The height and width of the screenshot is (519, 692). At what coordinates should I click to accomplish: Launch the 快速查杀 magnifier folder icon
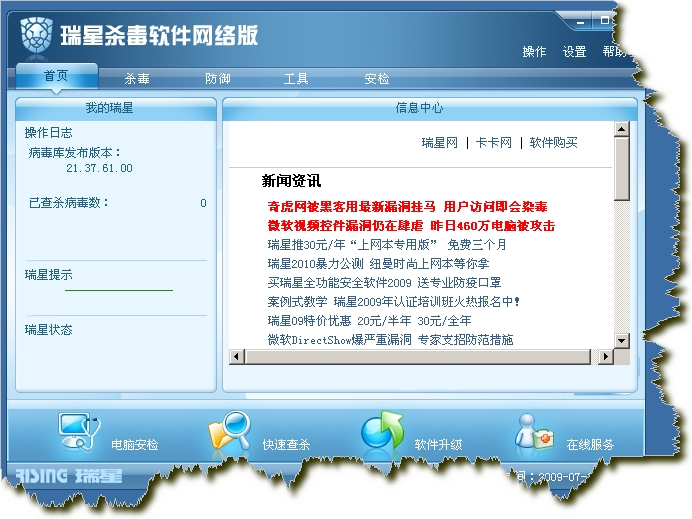coord(229,430)
